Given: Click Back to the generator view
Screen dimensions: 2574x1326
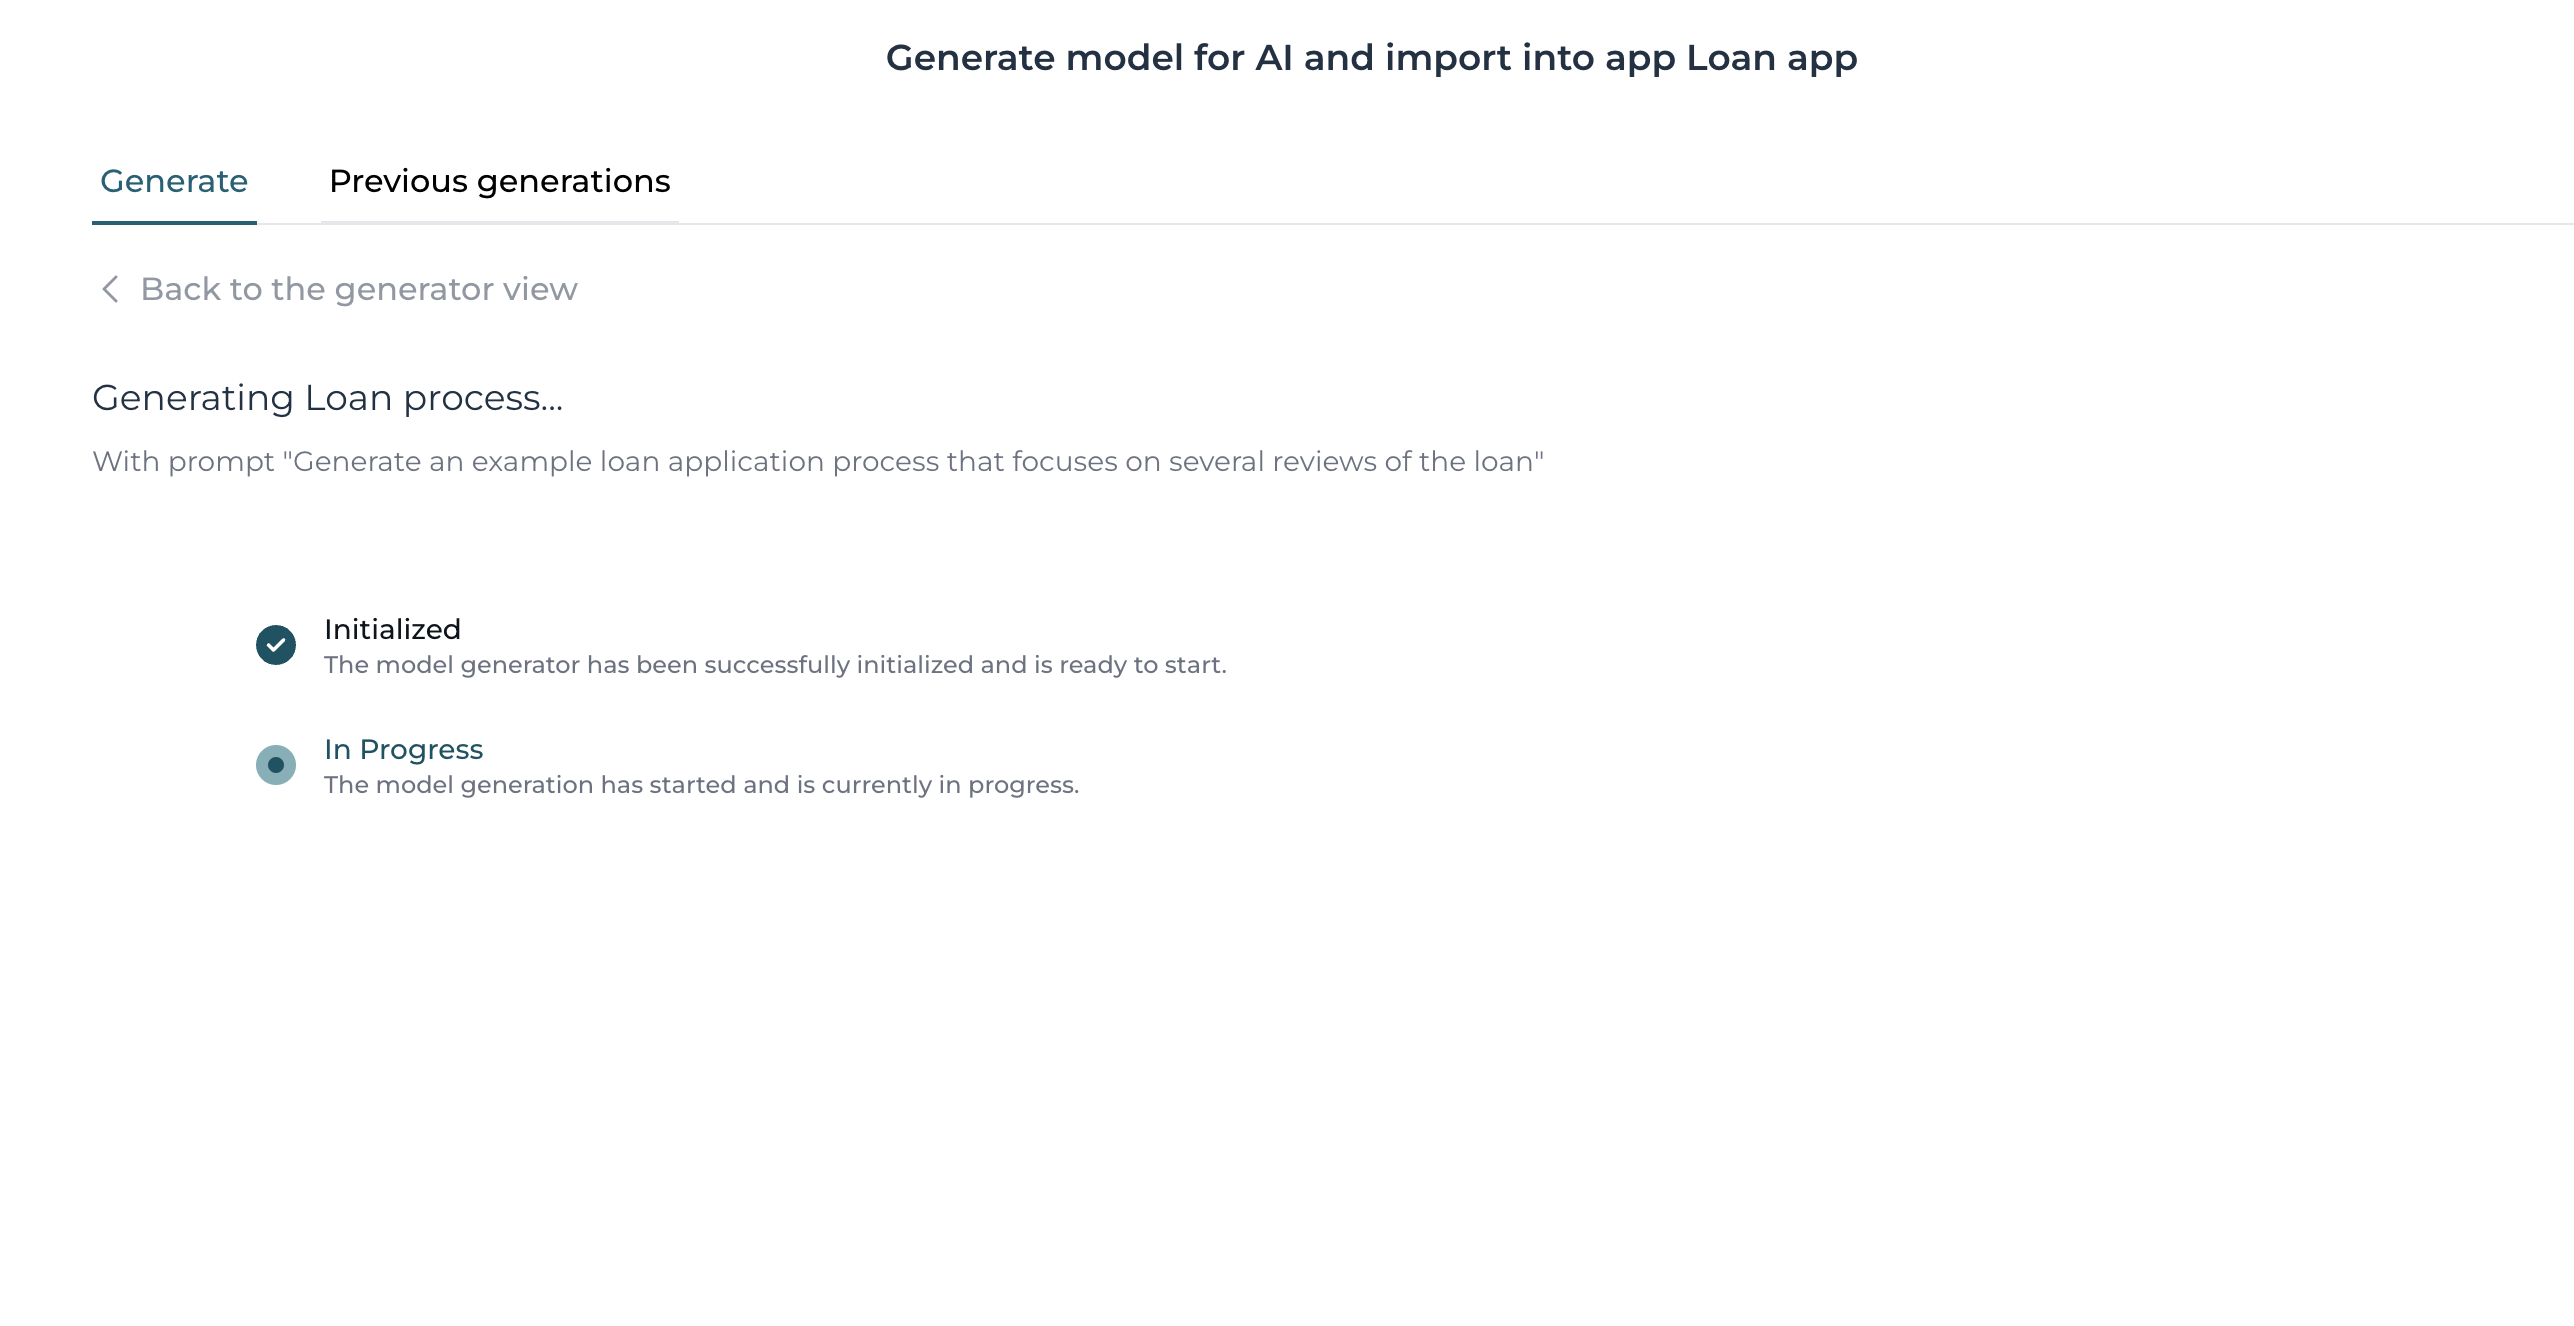Looking at the screenshot, I should tap(338, 289).
